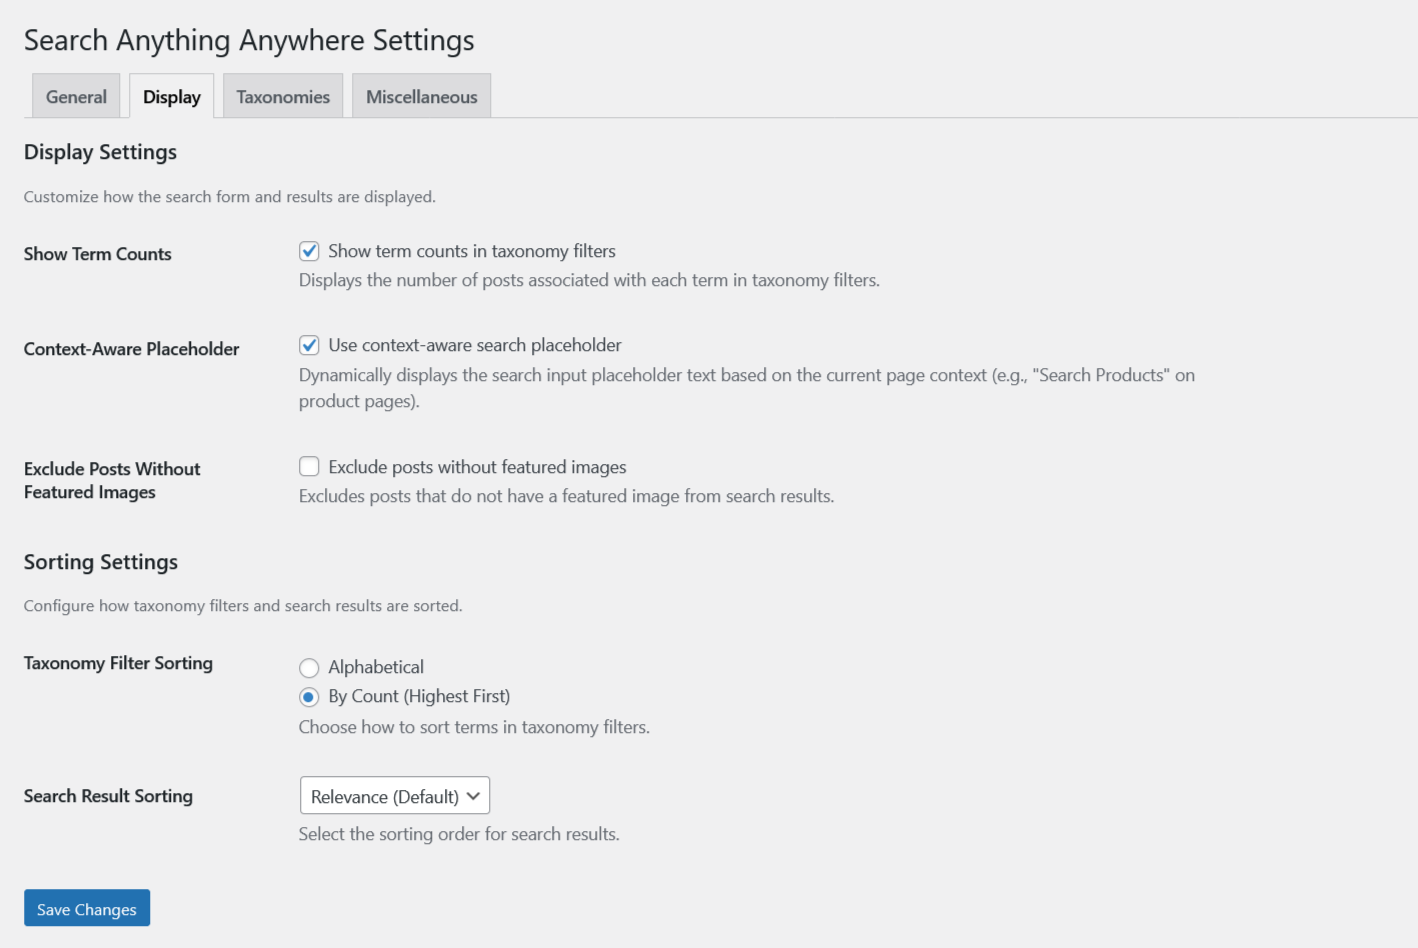Select the Alphabetical radio button
This screenshot has height=948, width=1418.
(x=309, y=667)
